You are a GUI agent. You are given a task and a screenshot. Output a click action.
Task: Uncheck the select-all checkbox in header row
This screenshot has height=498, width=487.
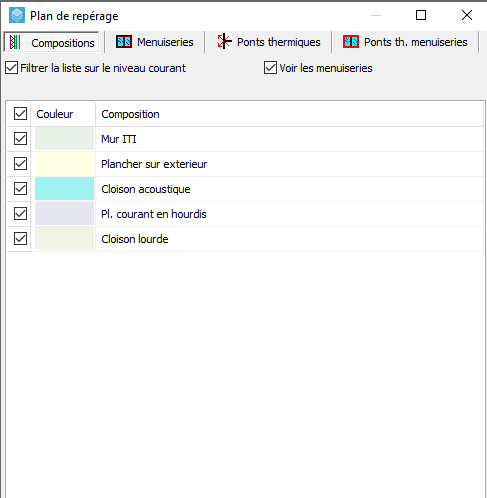[20, 114]
